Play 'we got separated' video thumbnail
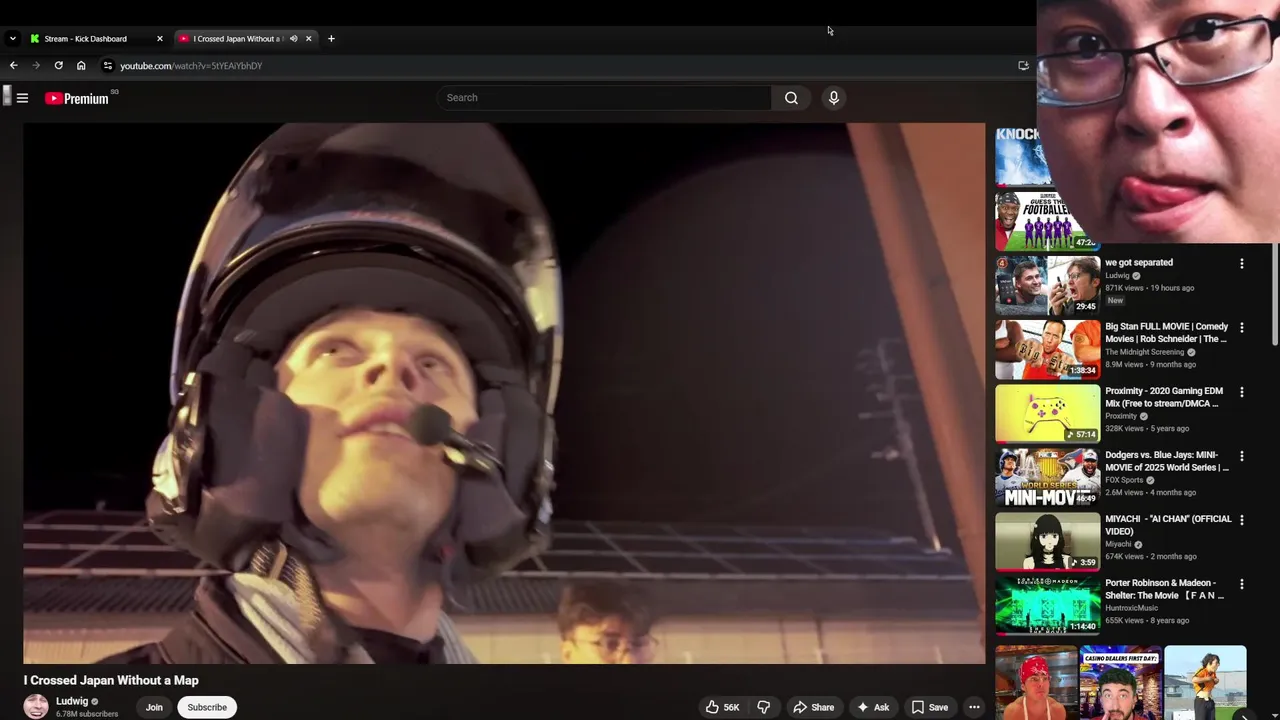Screen dimensions: 1280x720 tap(1047, 285)
